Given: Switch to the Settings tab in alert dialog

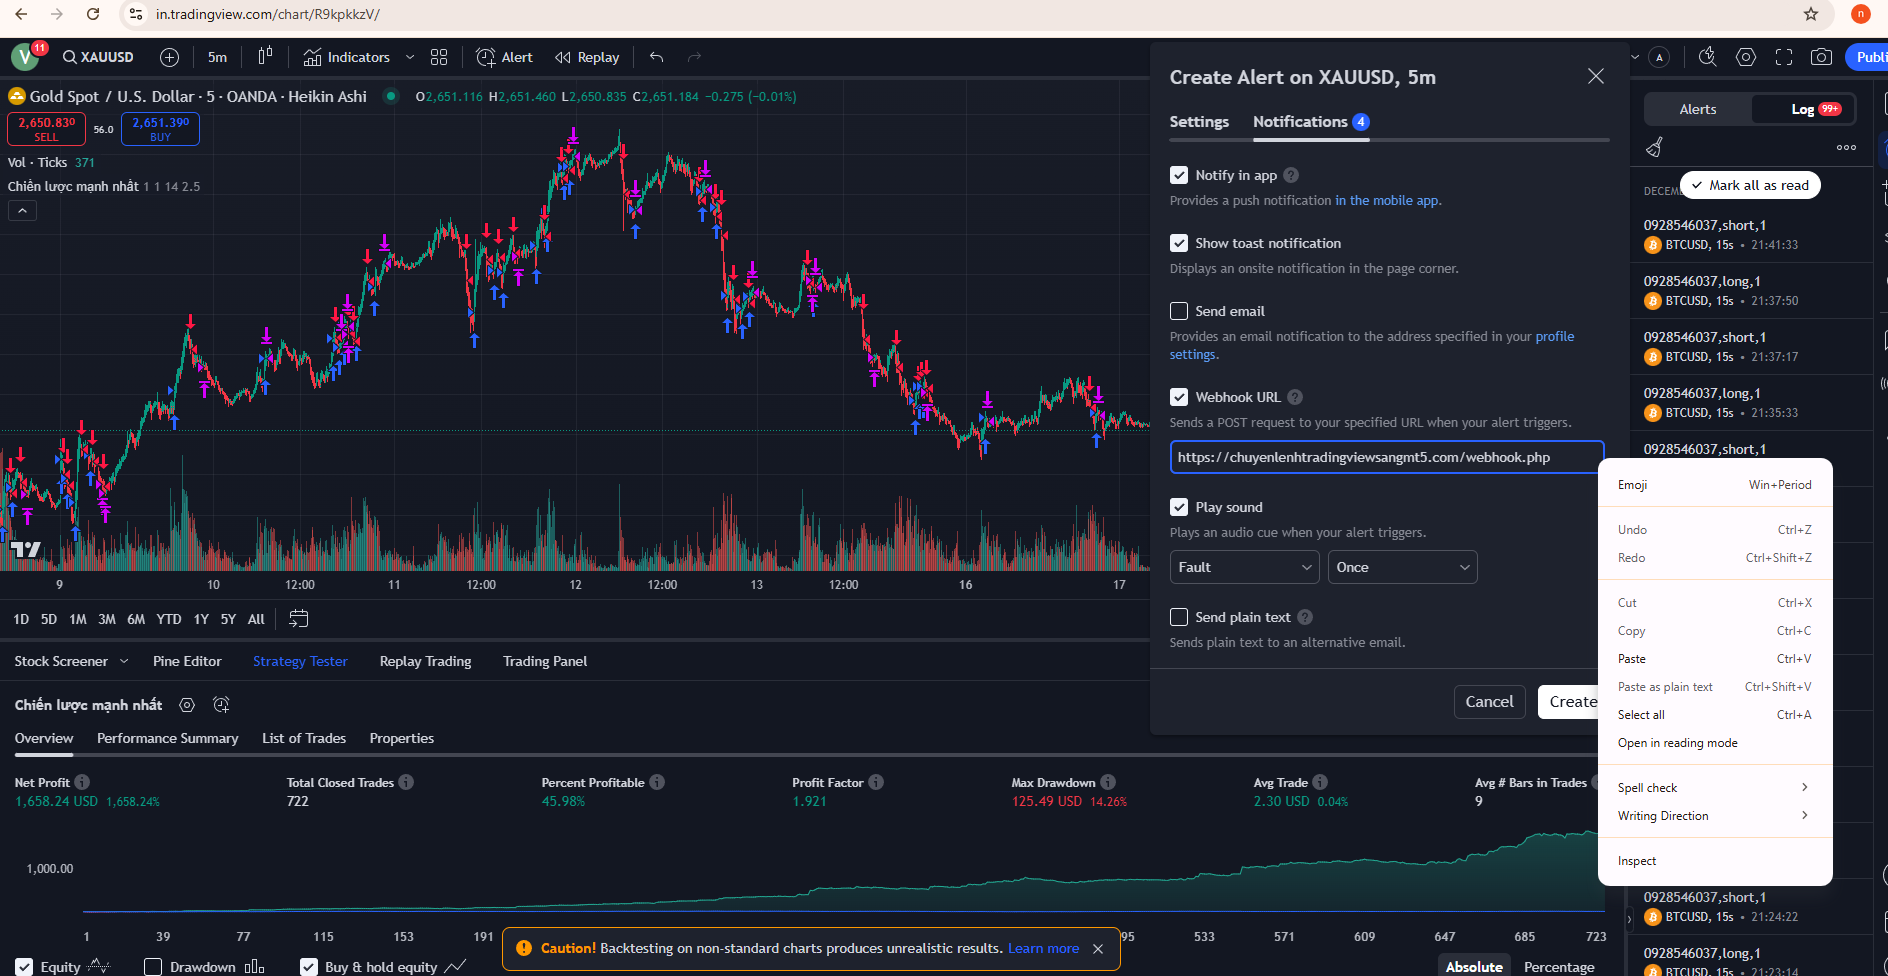Looking at the screenshot, I should pyautogui.click(x=1199, y=122).
